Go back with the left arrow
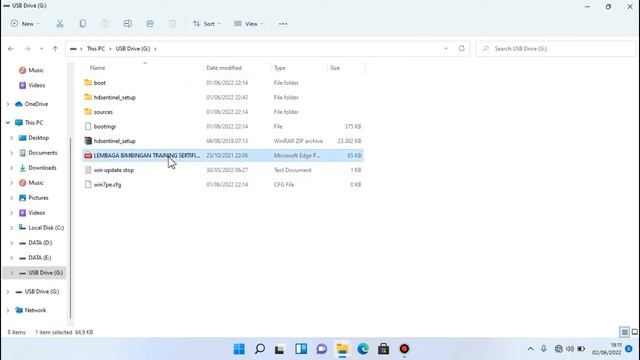 pos(11,49)
